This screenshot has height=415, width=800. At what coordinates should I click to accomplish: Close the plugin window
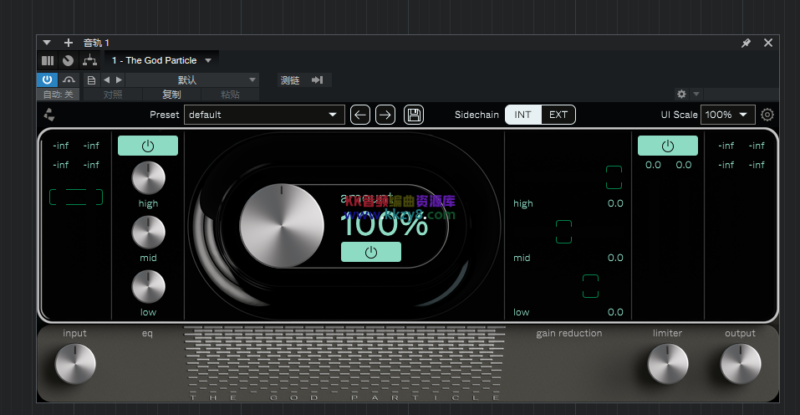click(x=768, y=43)
